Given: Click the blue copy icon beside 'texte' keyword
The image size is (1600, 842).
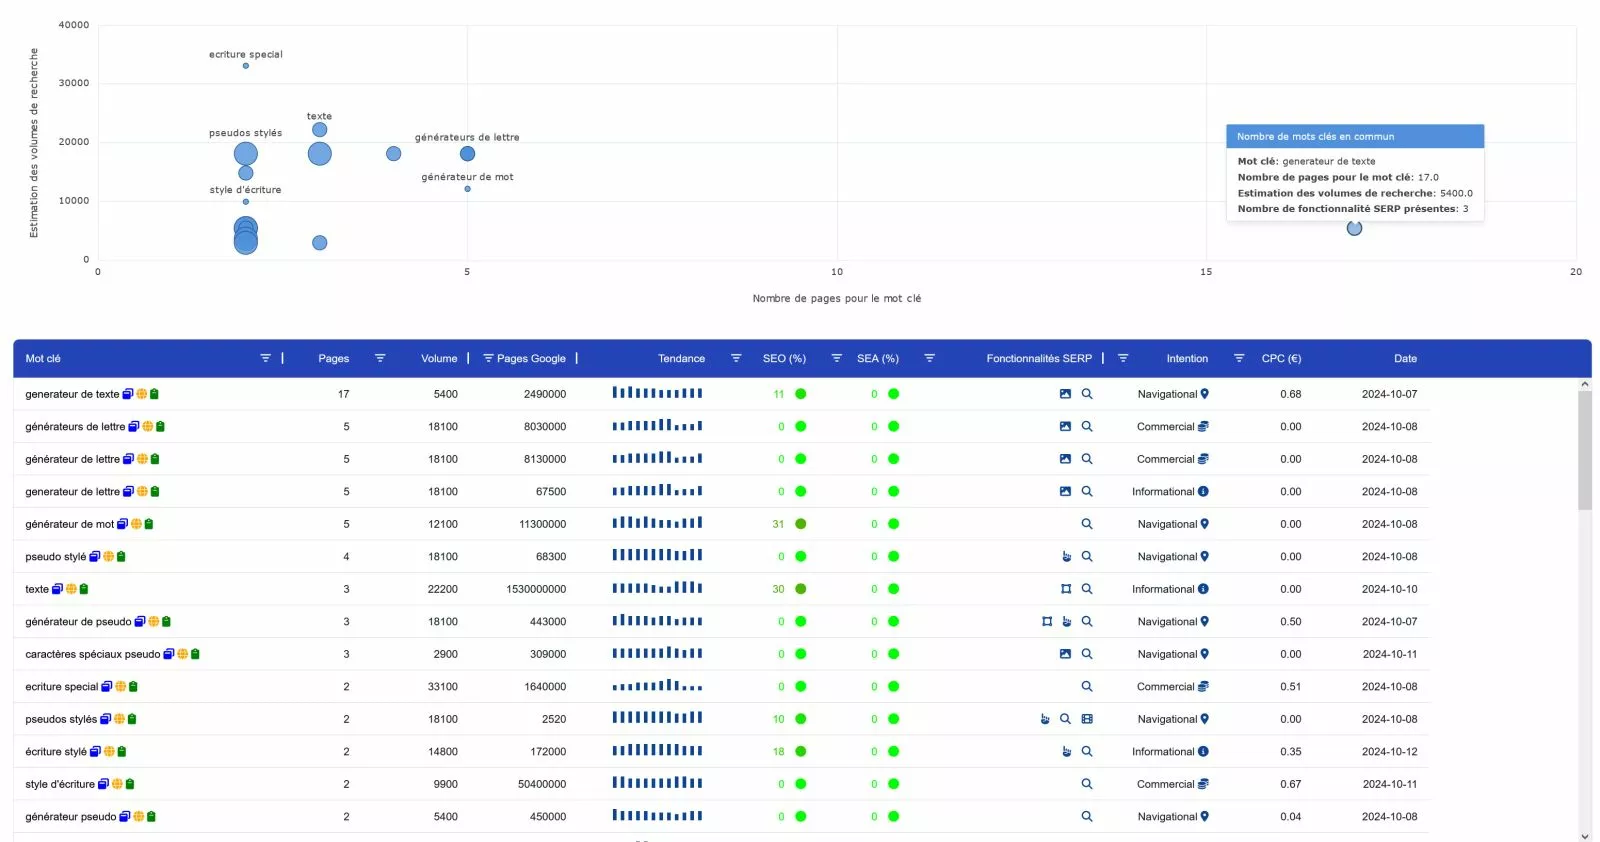Looking at the screenshot, I should (57, 589).
